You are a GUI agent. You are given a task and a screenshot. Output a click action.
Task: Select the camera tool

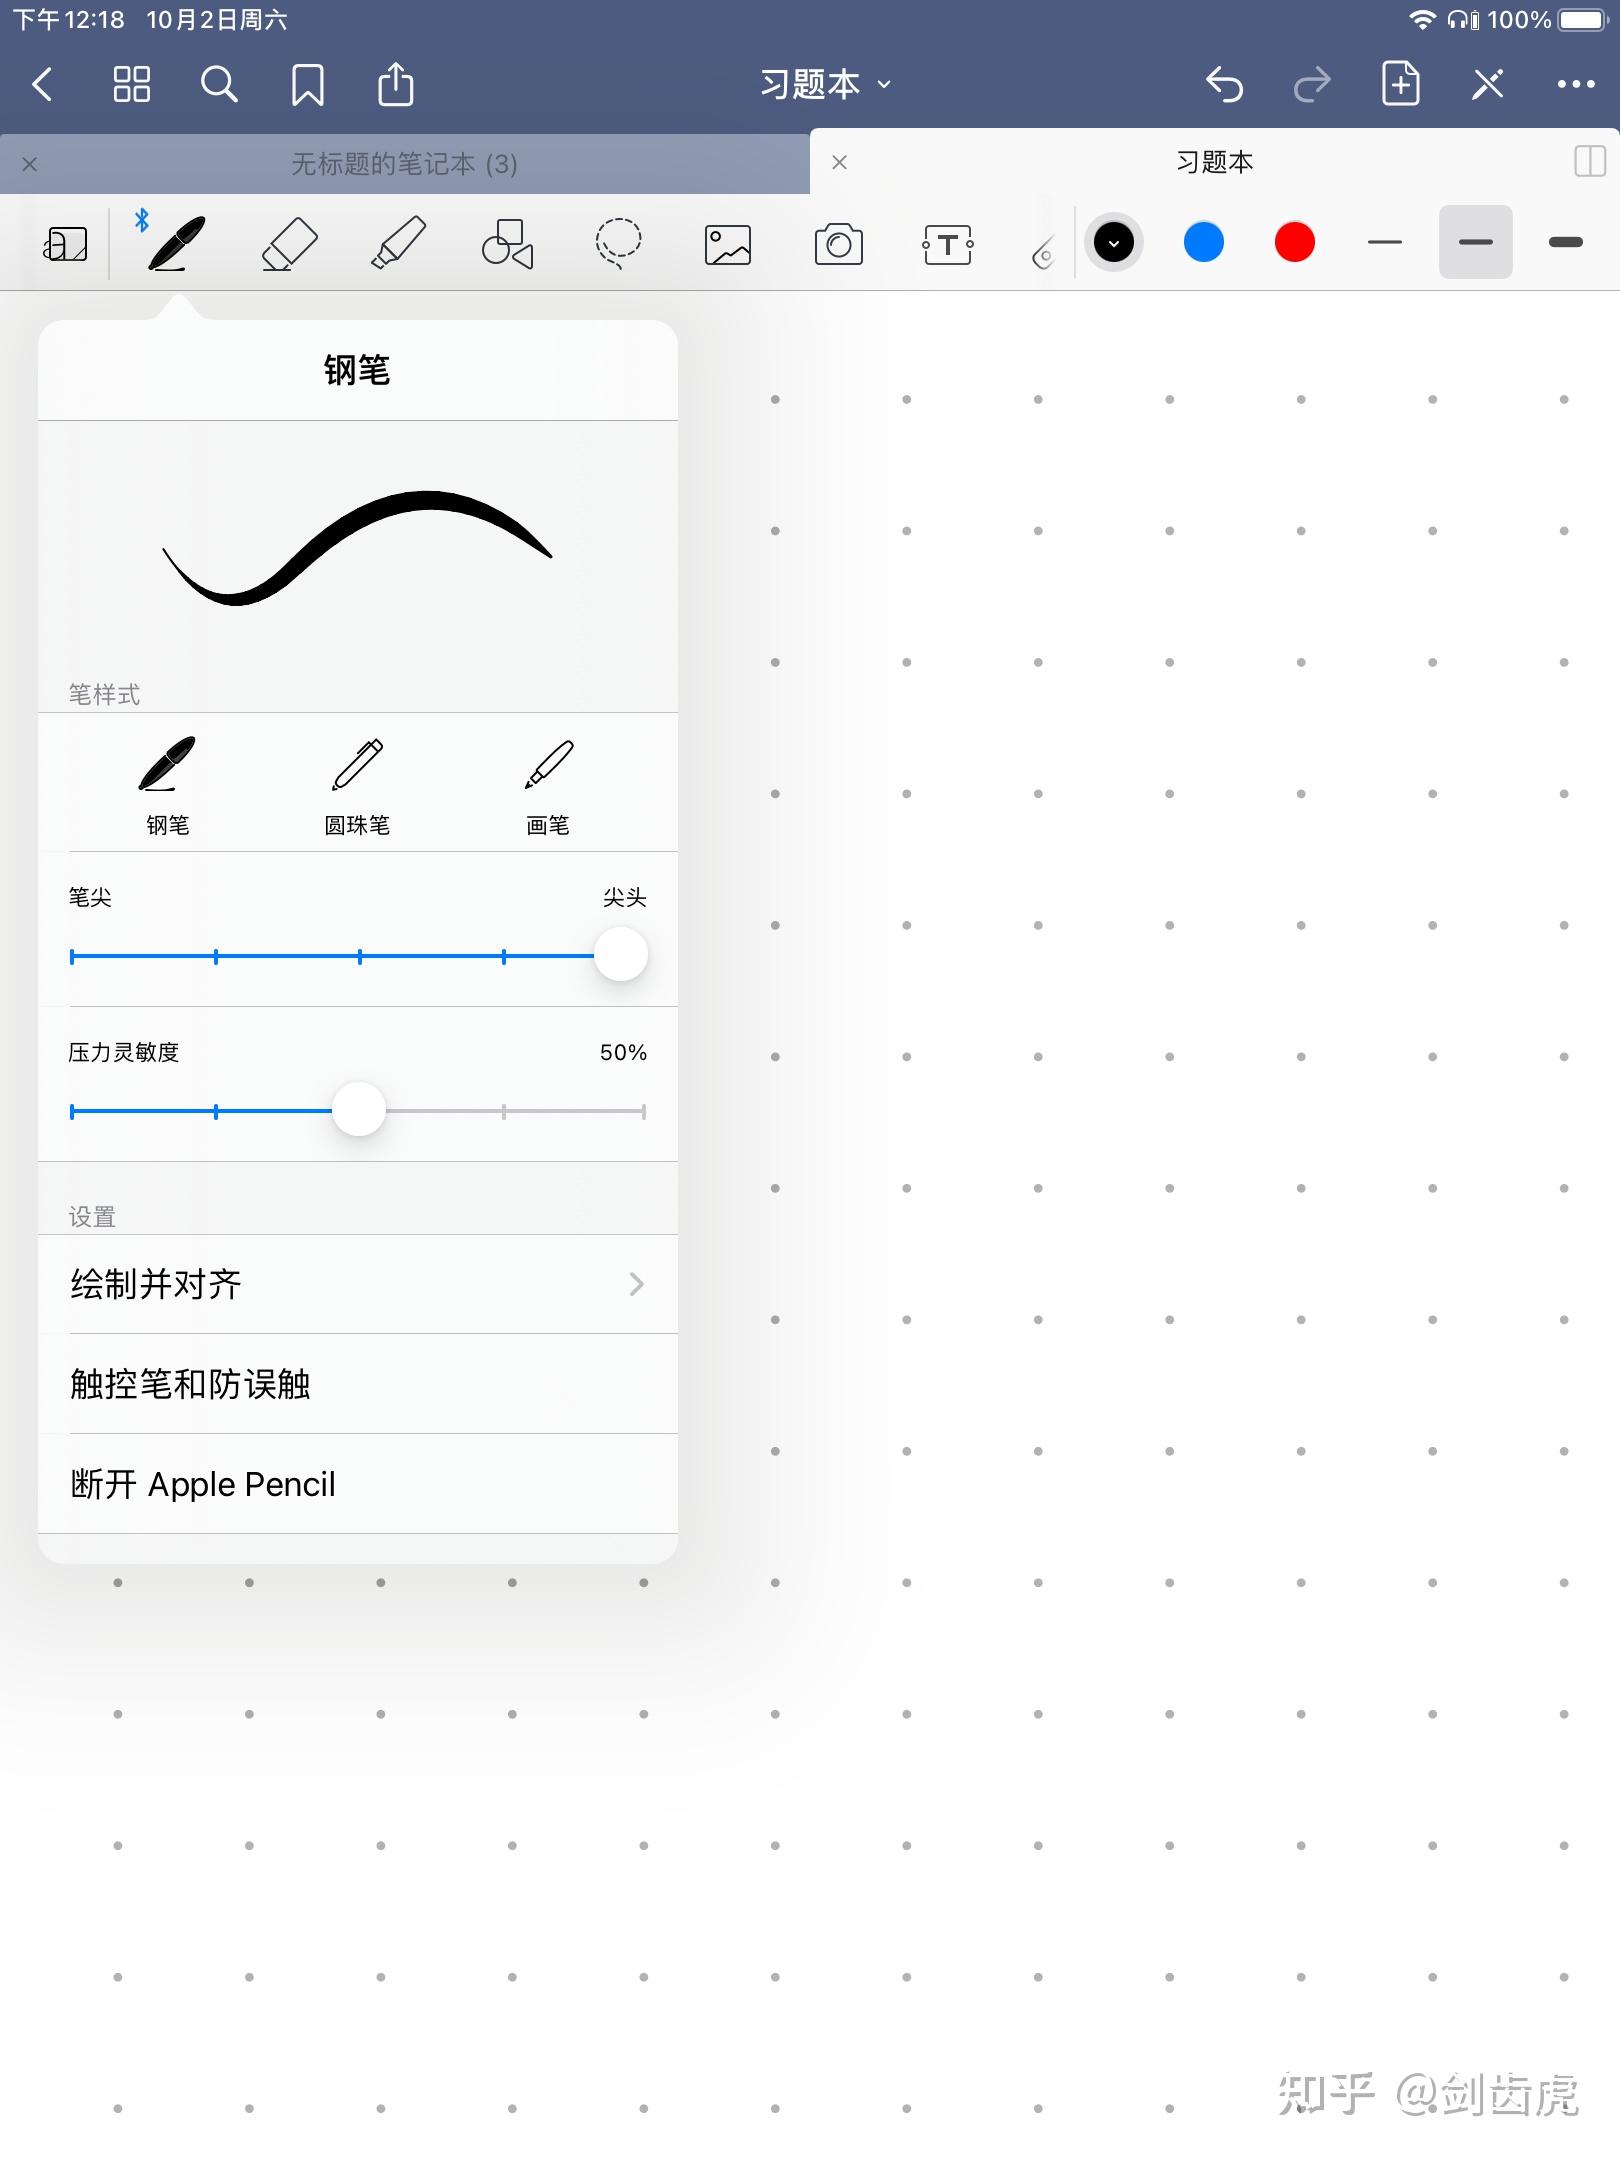click(838, 244)
